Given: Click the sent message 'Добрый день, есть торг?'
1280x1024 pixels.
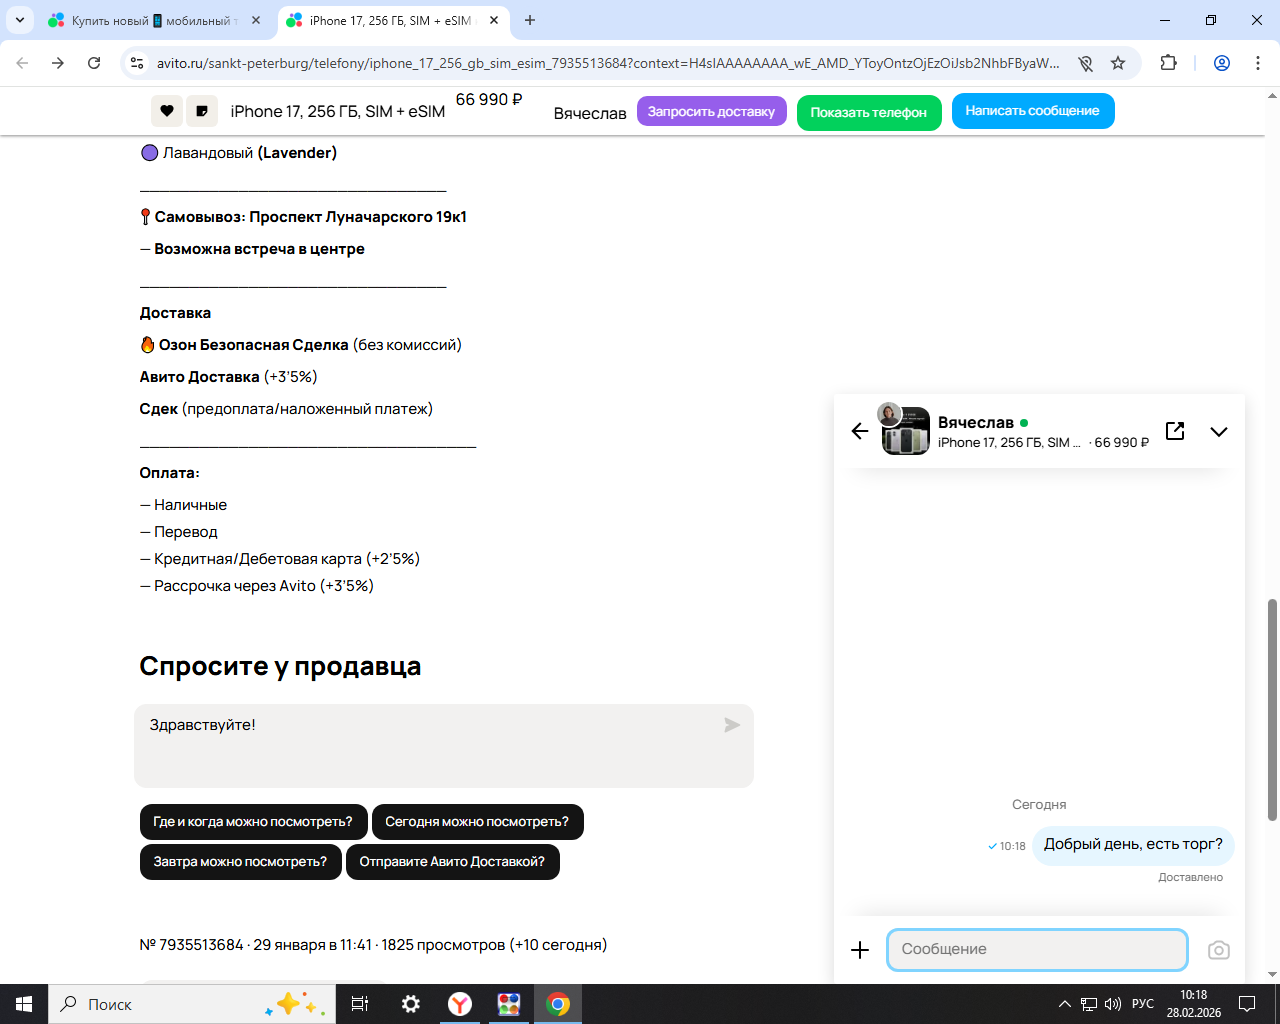Looking at the screenshot, I should [x=1133, y=845].
